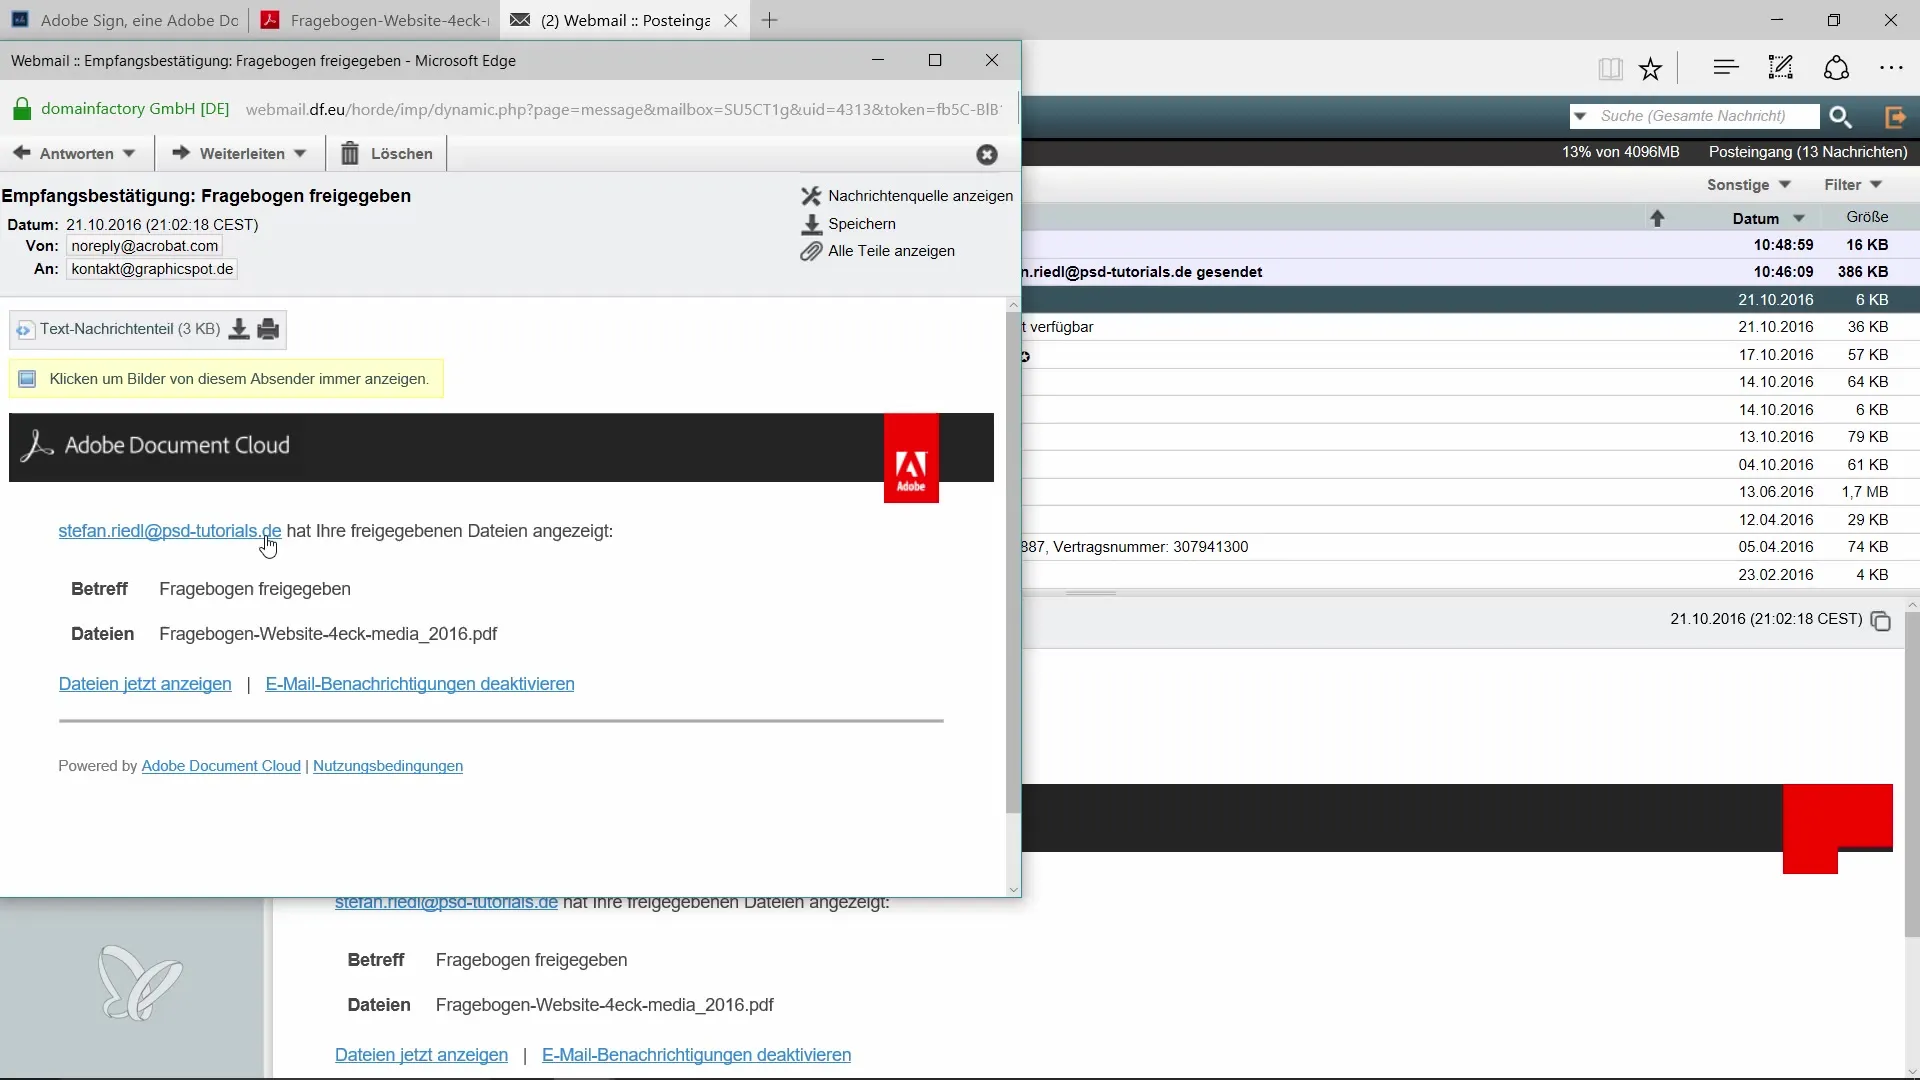The height and width of the screenshot is (1080, 1920).
Task: Click the up arrow sort icon
Action: 1657,218
